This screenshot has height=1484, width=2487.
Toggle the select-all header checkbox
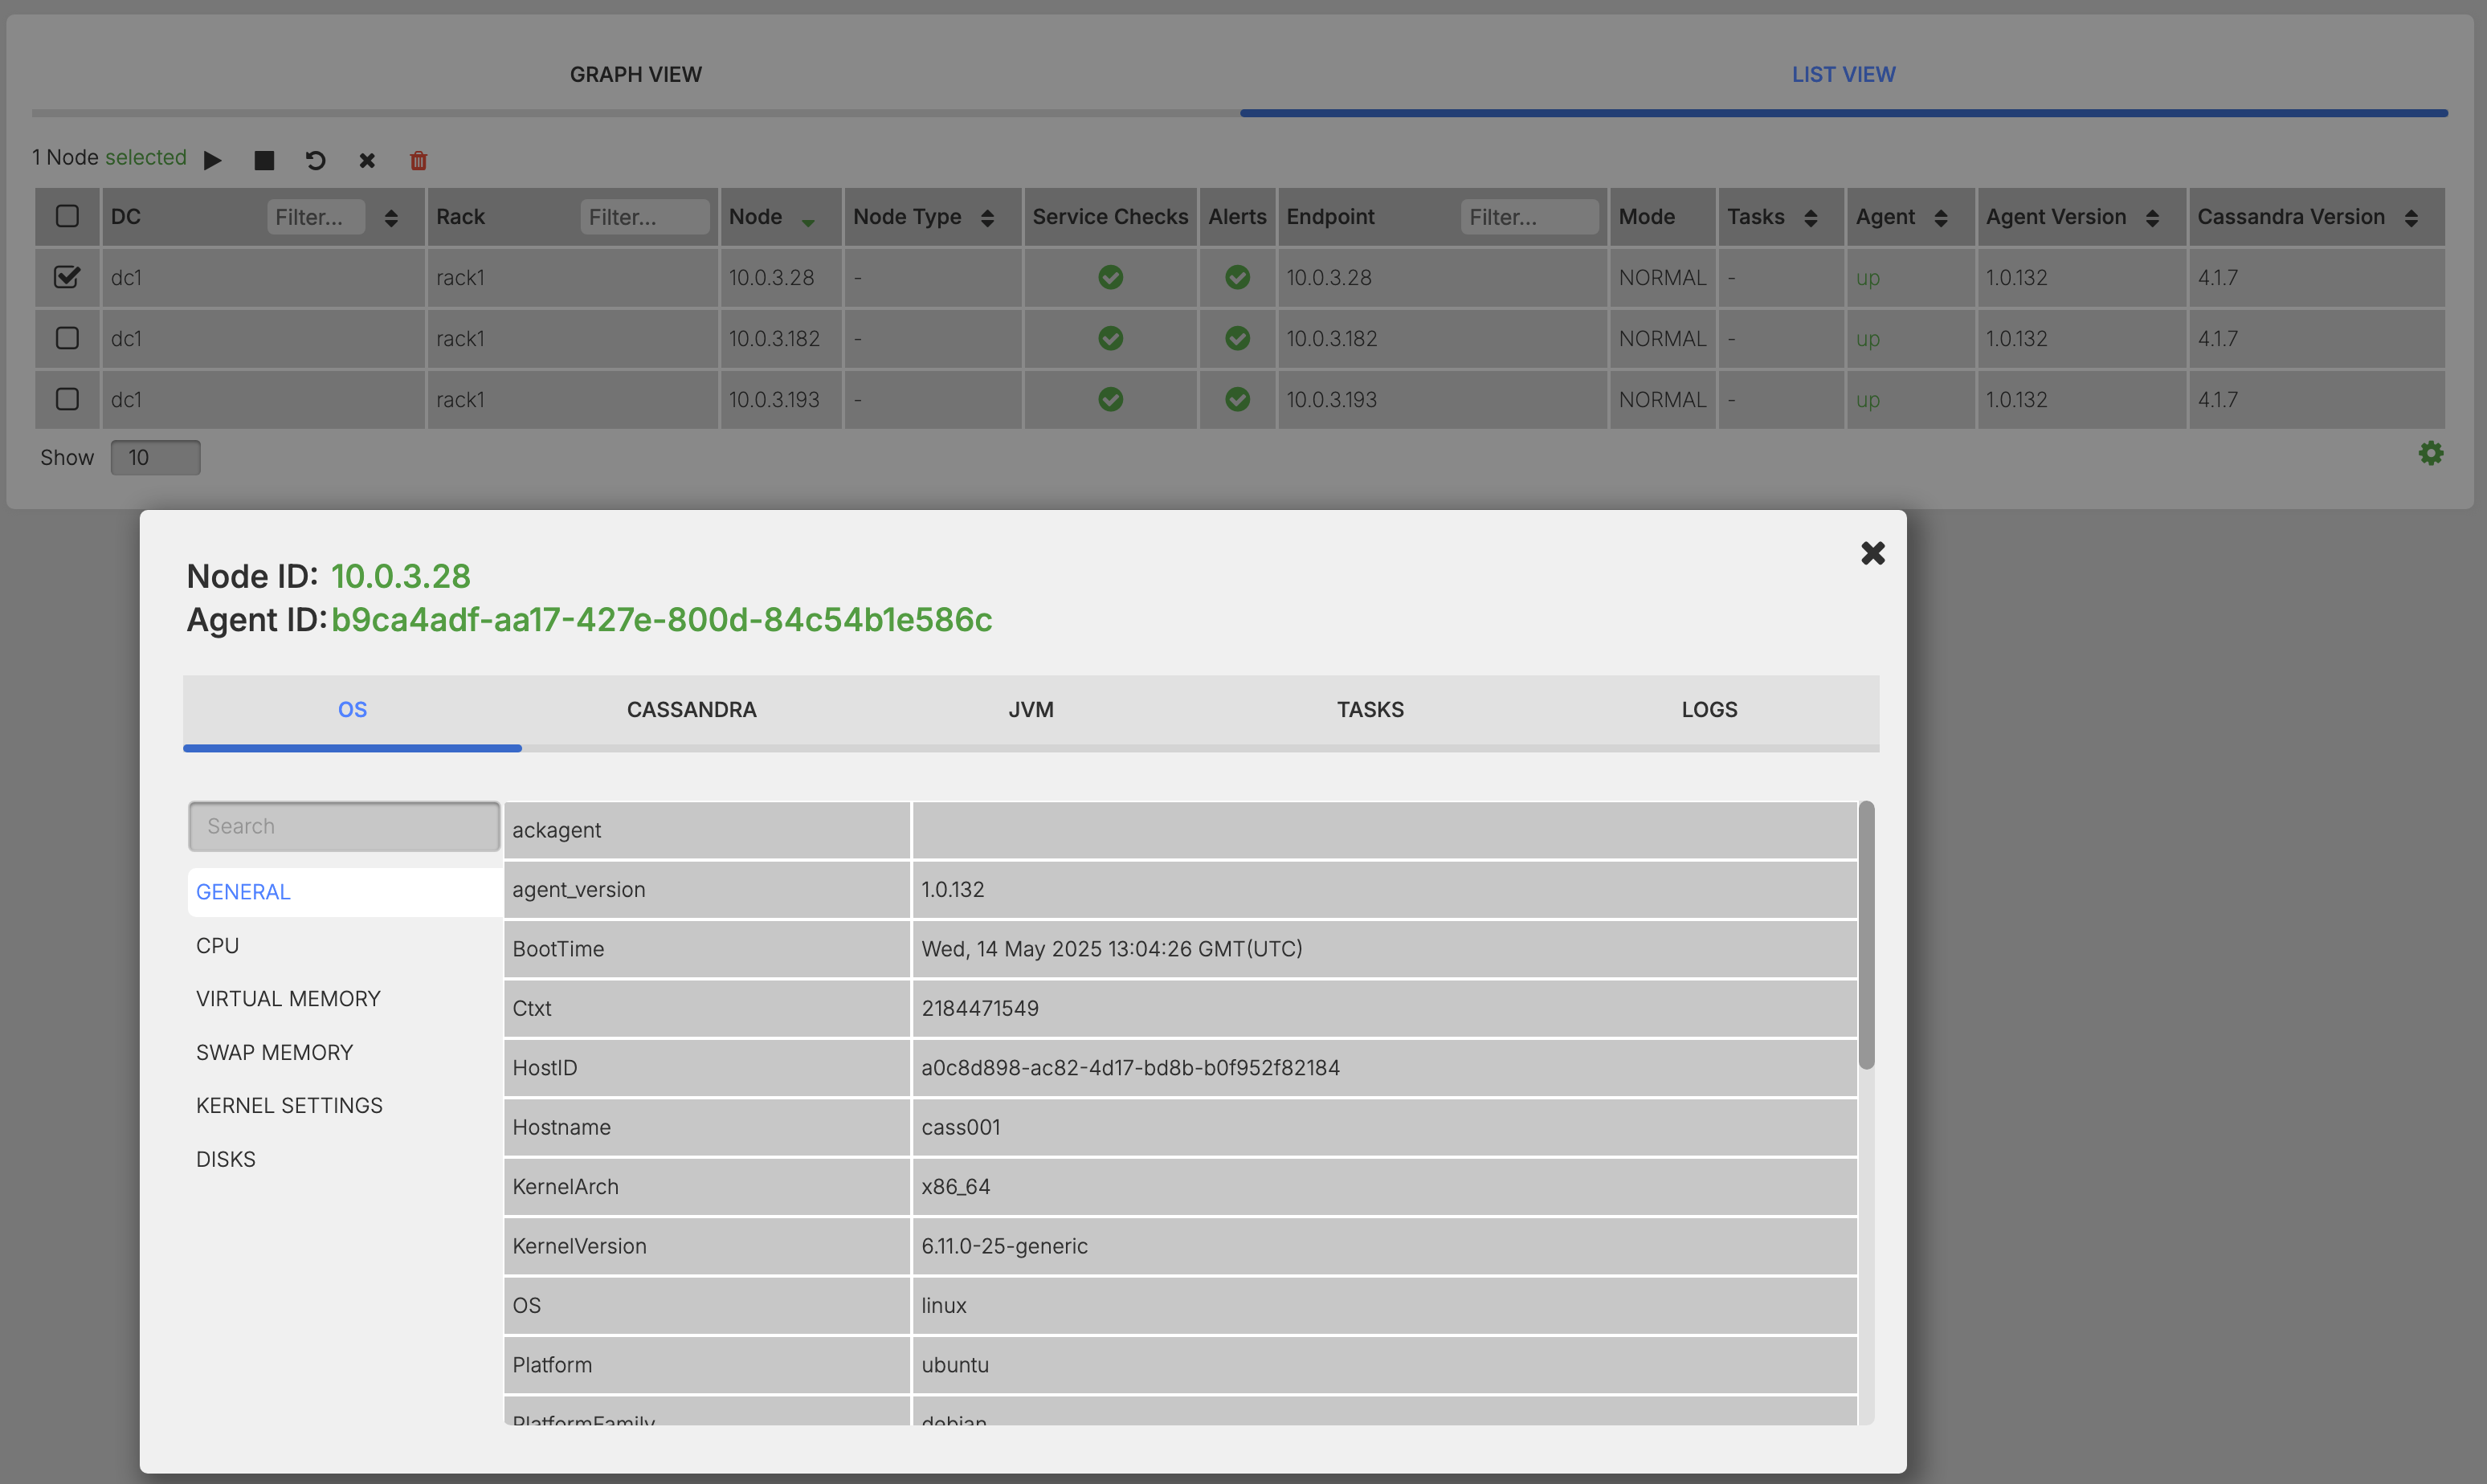pyautogui.click(x=67, y=216)
